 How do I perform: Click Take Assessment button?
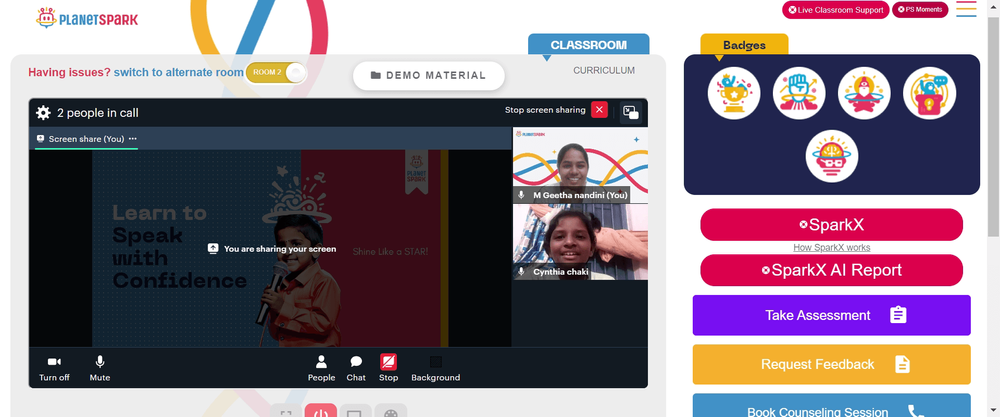tap(832, 315)
